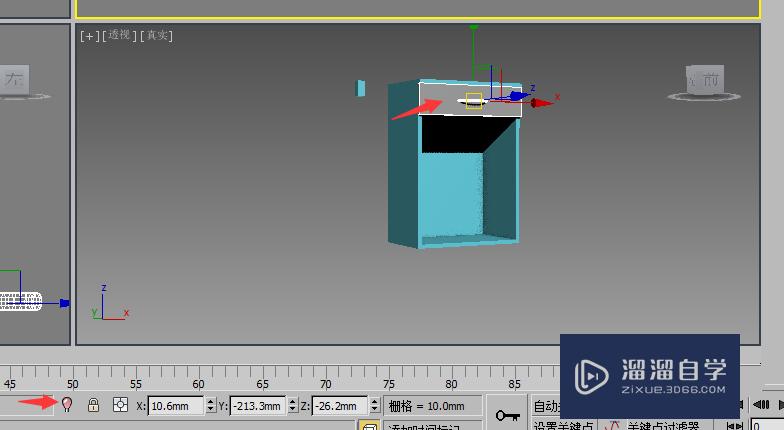Open 关键点过滤器 key filters
This screenshot has height=430, width=784.
tap(663, 426)
